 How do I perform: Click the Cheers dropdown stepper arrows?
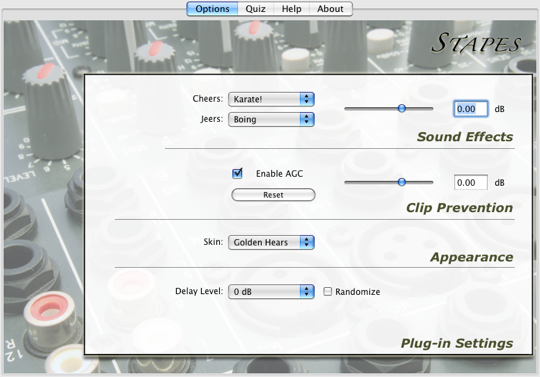click(307, 99)
